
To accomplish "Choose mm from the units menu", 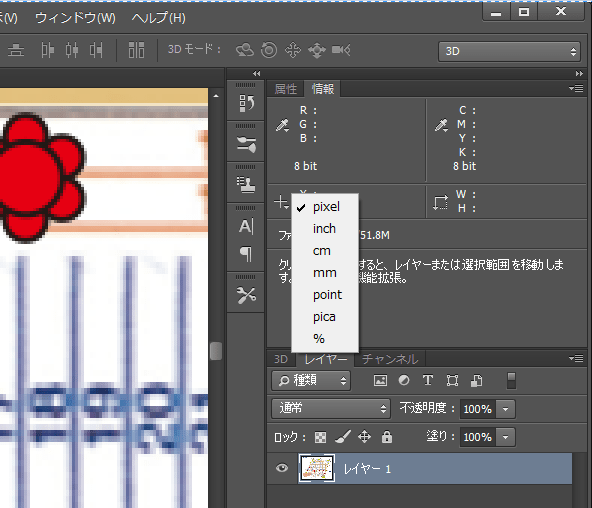I will (x=325, y=272).
